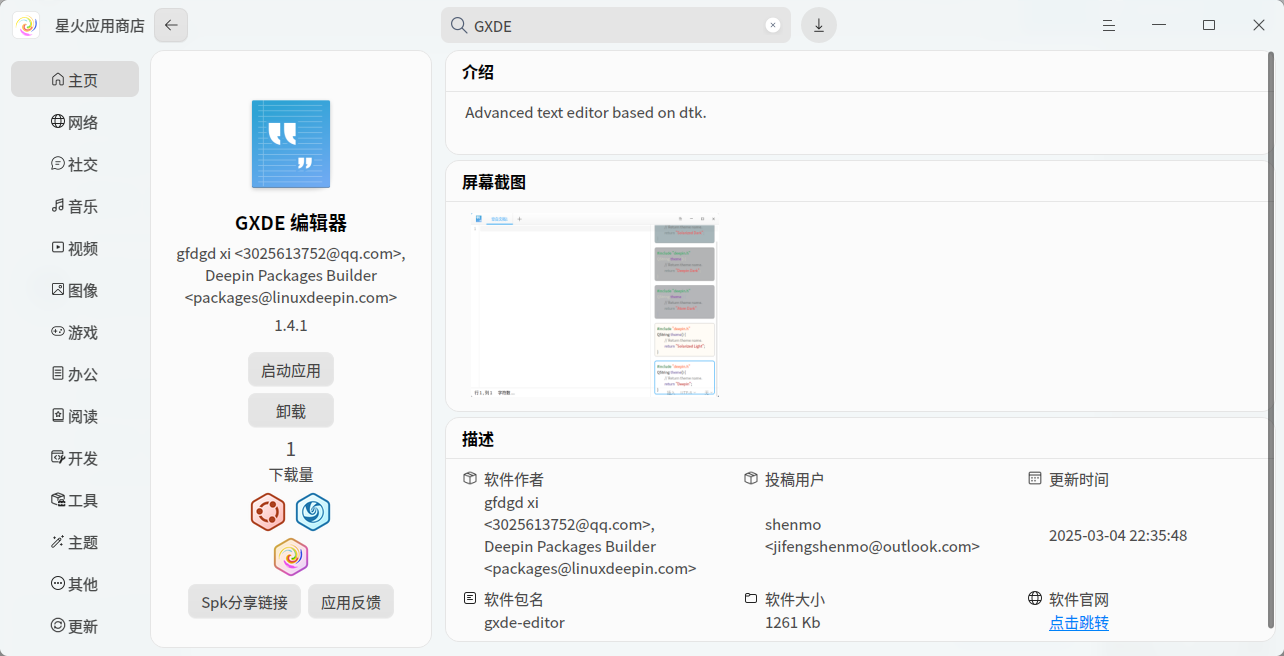1284x656 pixels.
Task: Click the 软件大小 folder icon
Action: (x=751, y=598)
